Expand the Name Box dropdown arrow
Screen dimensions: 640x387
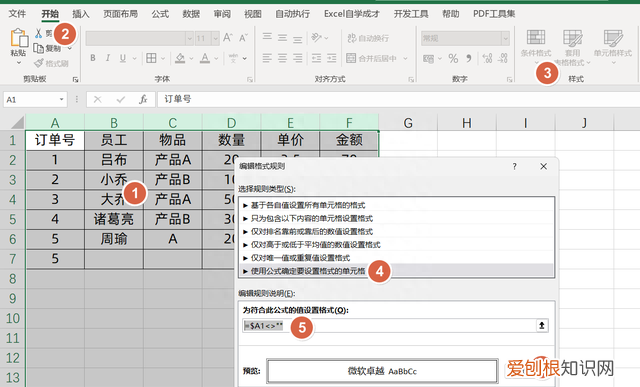click(x=61, y=99)
